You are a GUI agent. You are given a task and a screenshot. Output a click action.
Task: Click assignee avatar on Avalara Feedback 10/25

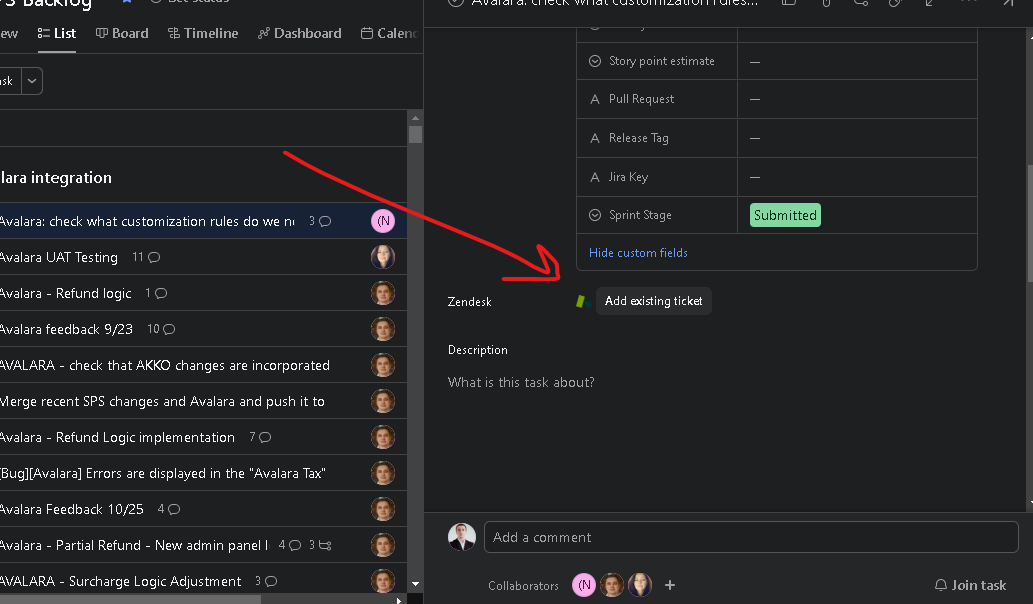pos(383,509)
